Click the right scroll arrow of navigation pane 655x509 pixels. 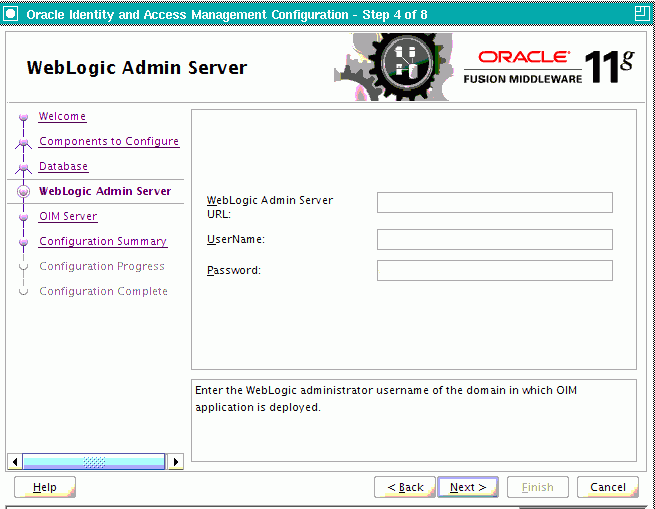175,462
